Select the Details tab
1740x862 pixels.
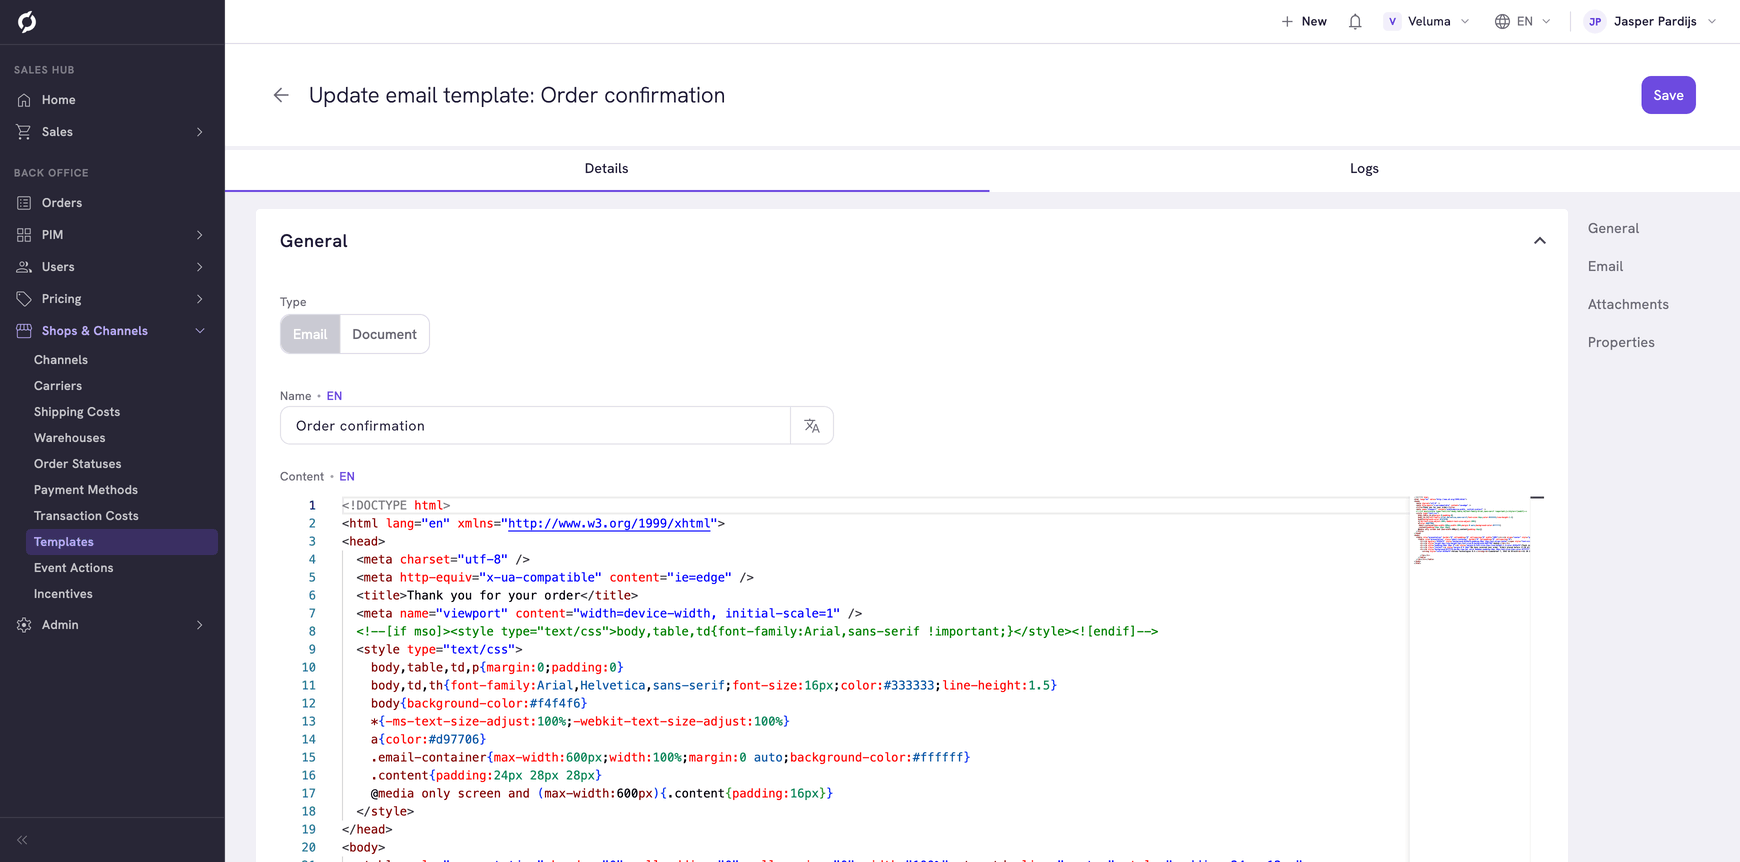(607, 169)
